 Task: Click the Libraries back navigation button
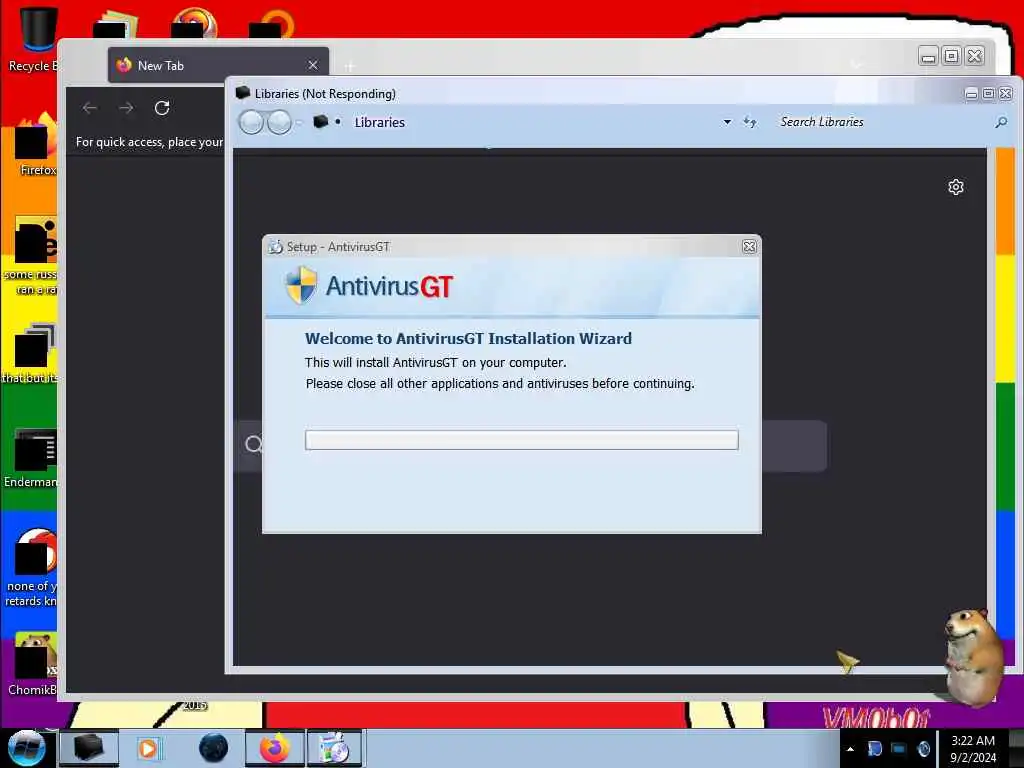251,122
